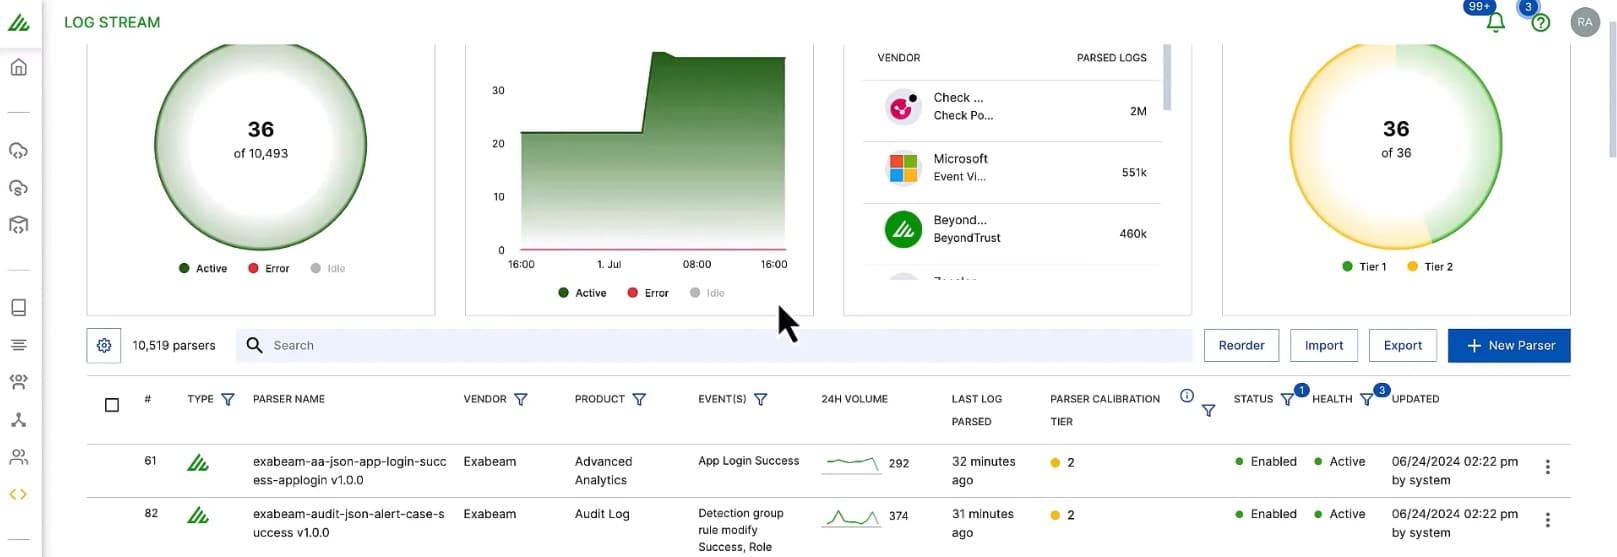Screen dimensions: 1617x557
Task: Toggle Active legend in line chart
Action: tap(582, 293)
